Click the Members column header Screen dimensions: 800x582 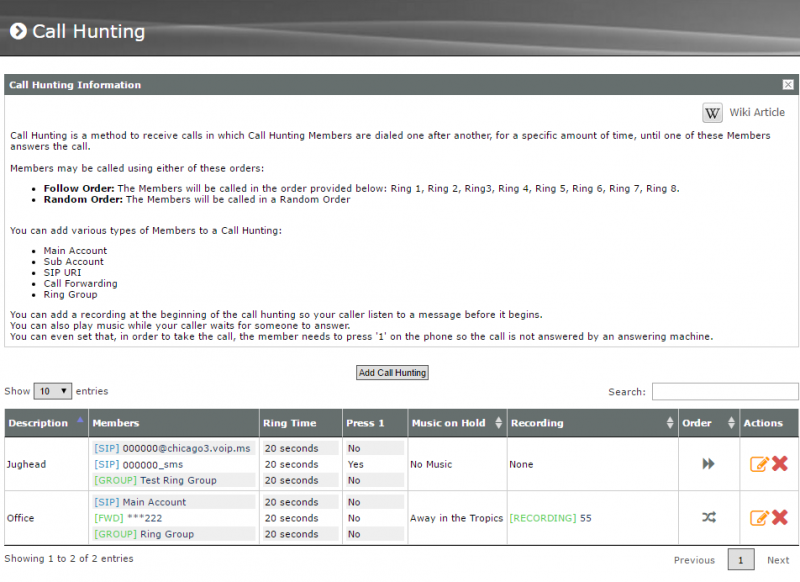[x=174, y=423]
